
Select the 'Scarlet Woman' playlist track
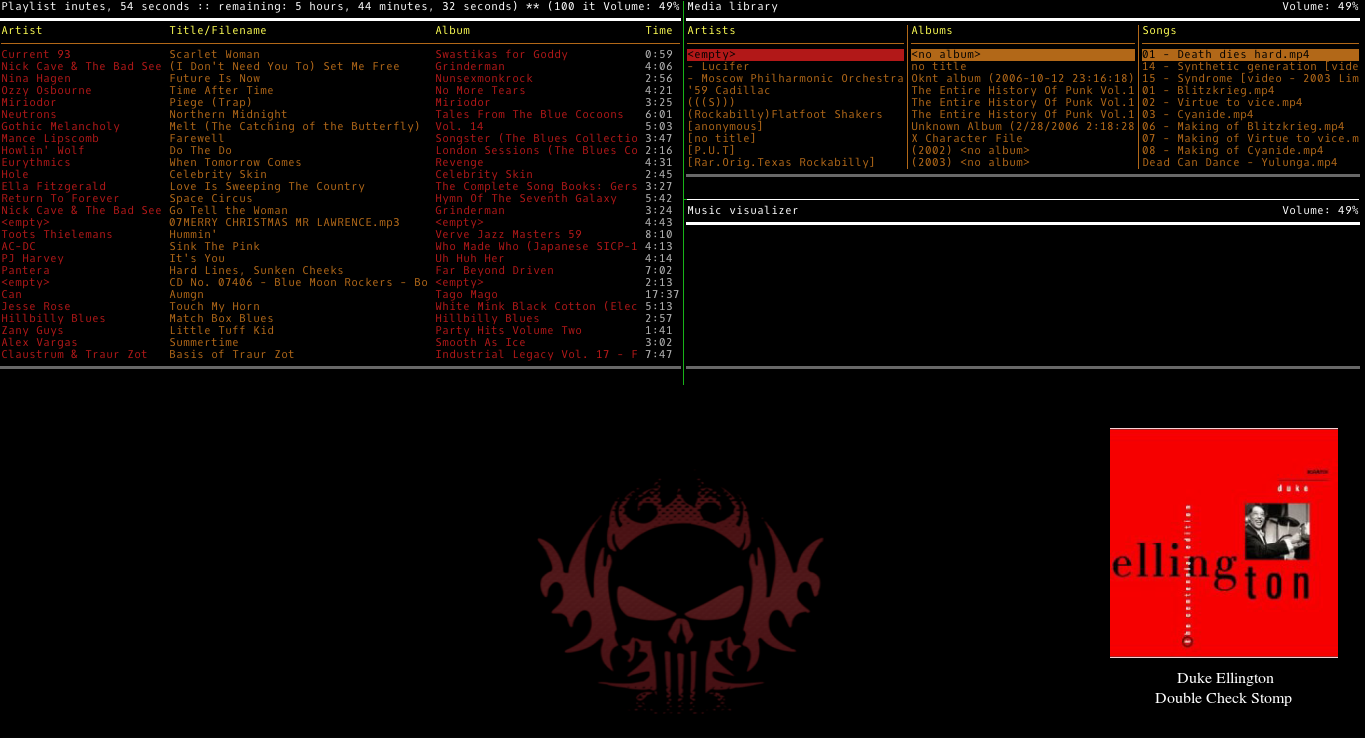tap(214, 55)
